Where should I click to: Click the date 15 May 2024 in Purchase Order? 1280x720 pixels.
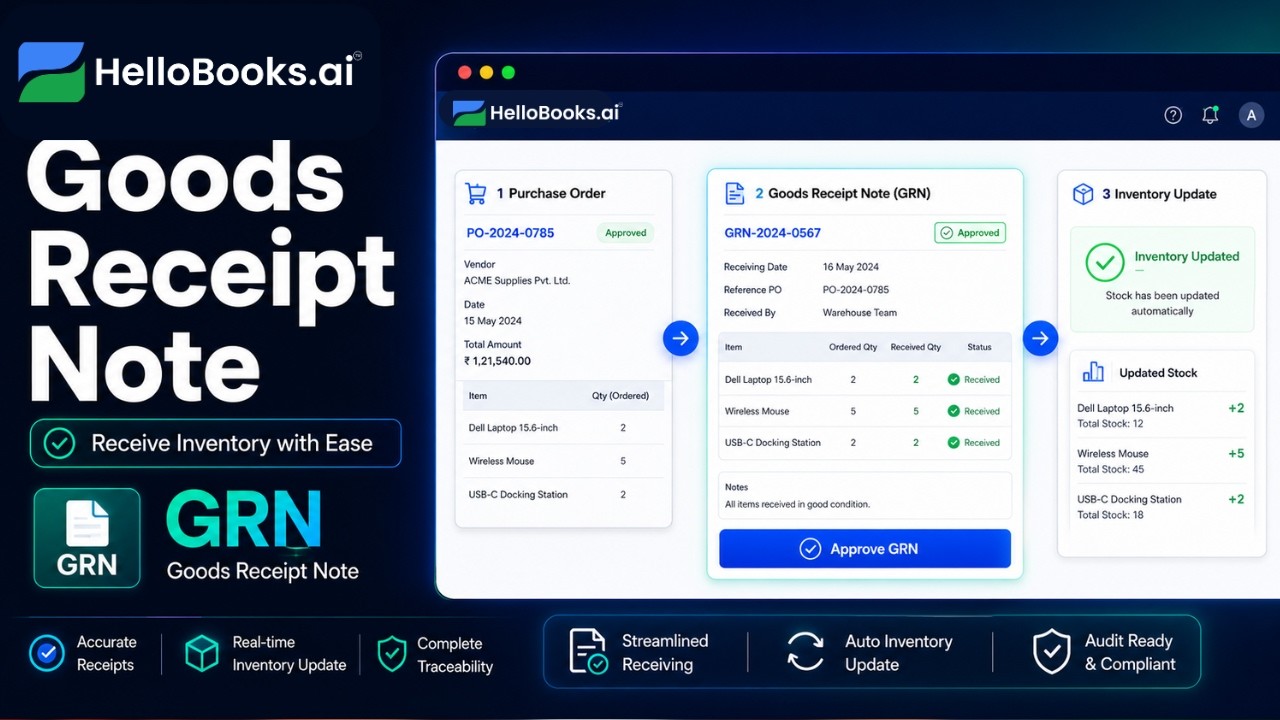[x=493, y=321]
